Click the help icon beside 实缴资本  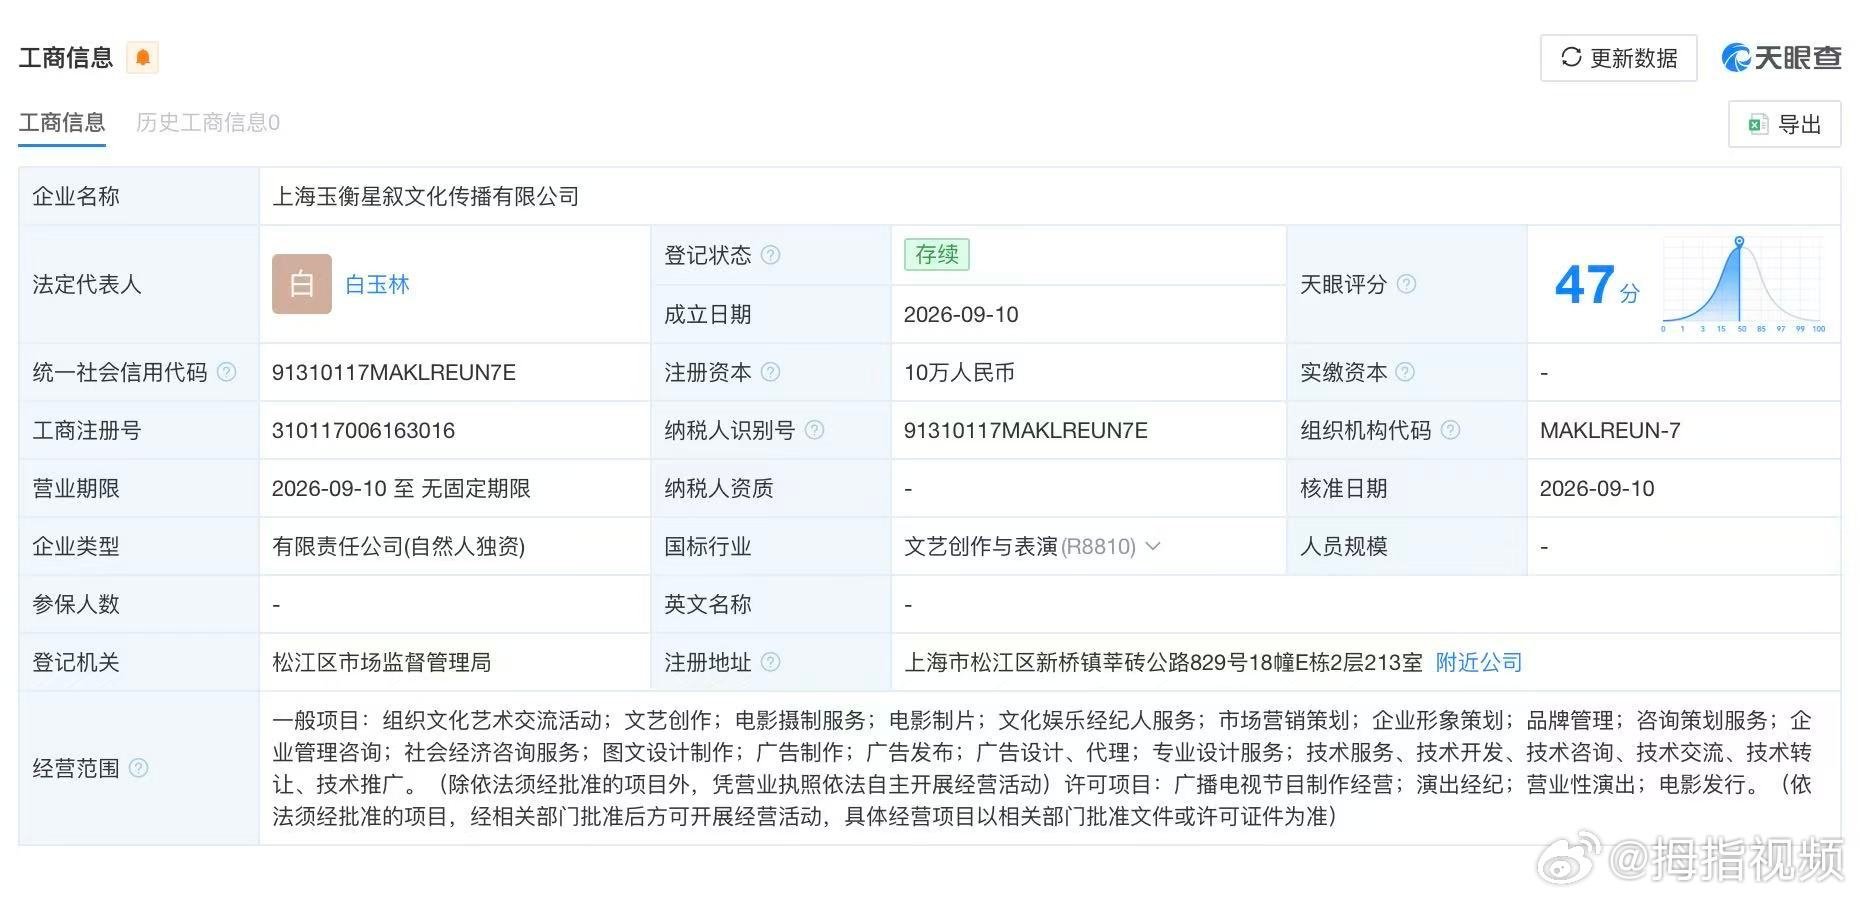click(1405, 372)
